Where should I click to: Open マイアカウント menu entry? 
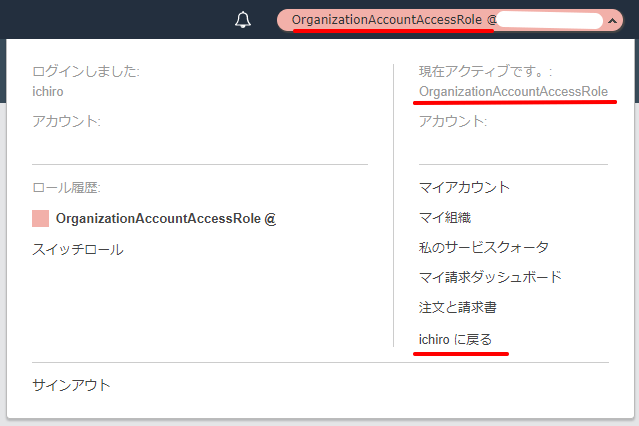(x=464, y=187)
